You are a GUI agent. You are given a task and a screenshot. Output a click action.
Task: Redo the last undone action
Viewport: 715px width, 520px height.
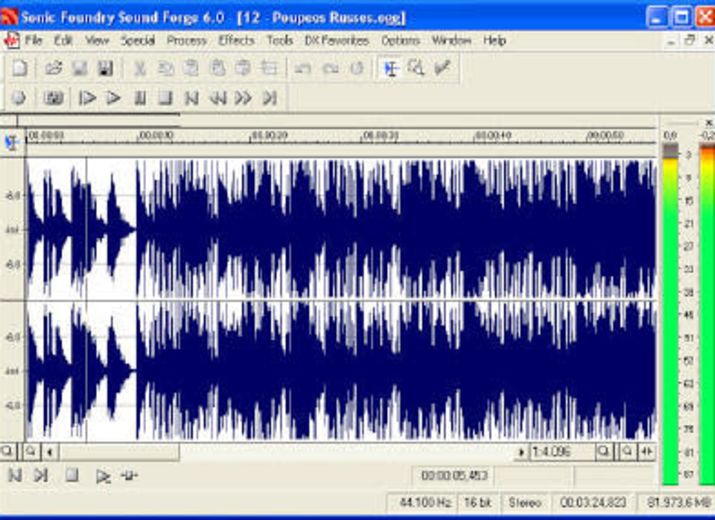(330, 68)
